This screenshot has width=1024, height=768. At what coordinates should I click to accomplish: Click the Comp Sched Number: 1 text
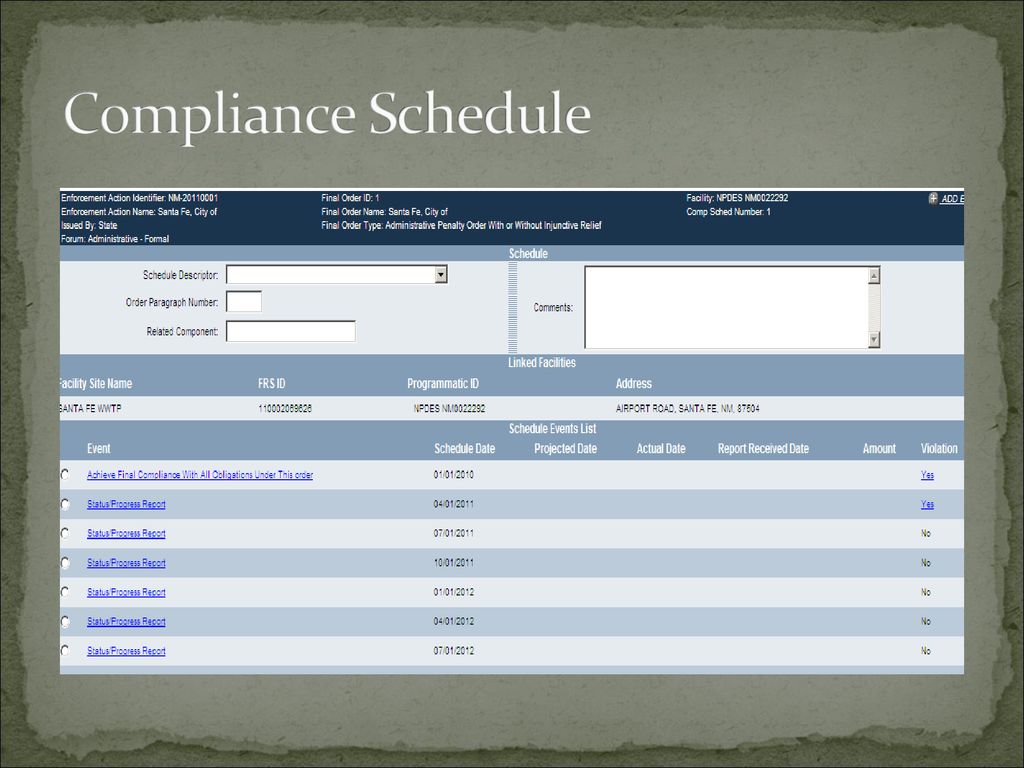pyautogui.click(x=728, y=212)
